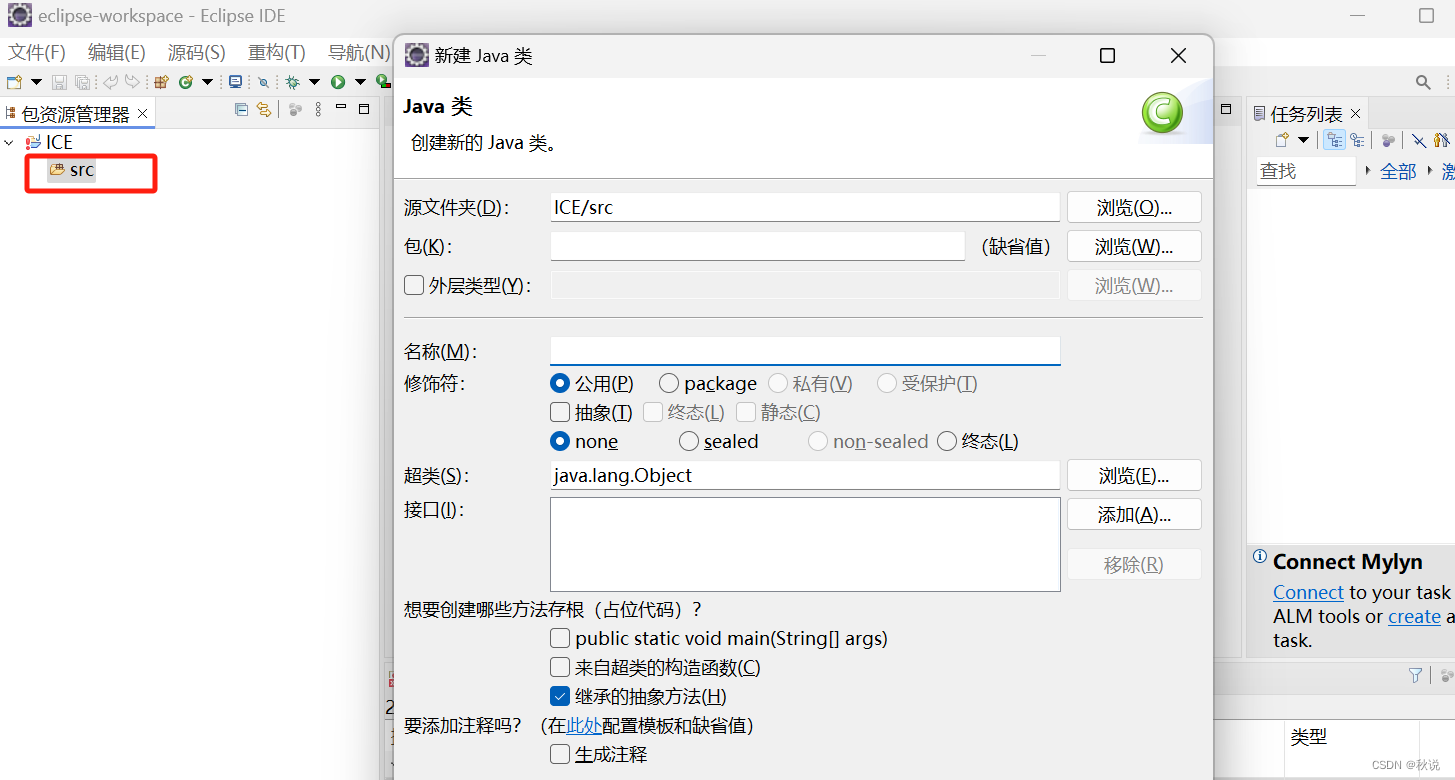The height and width of the screenshot is (780, 1455).
Task: Enable the 外层类型 checkbox
Action: pos(414,285)
